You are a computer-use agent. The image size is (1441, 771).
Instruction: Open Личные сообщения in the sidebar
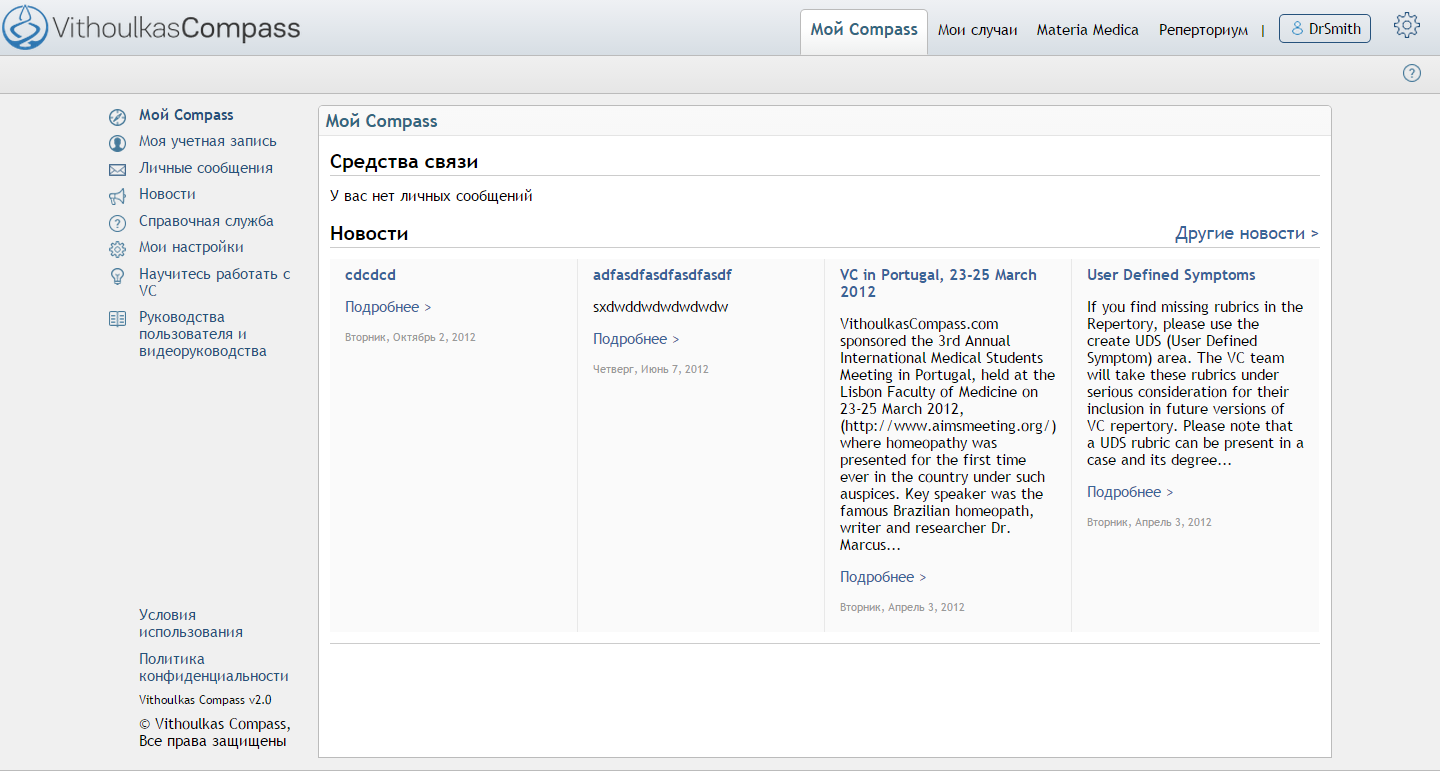coord(206,168)
